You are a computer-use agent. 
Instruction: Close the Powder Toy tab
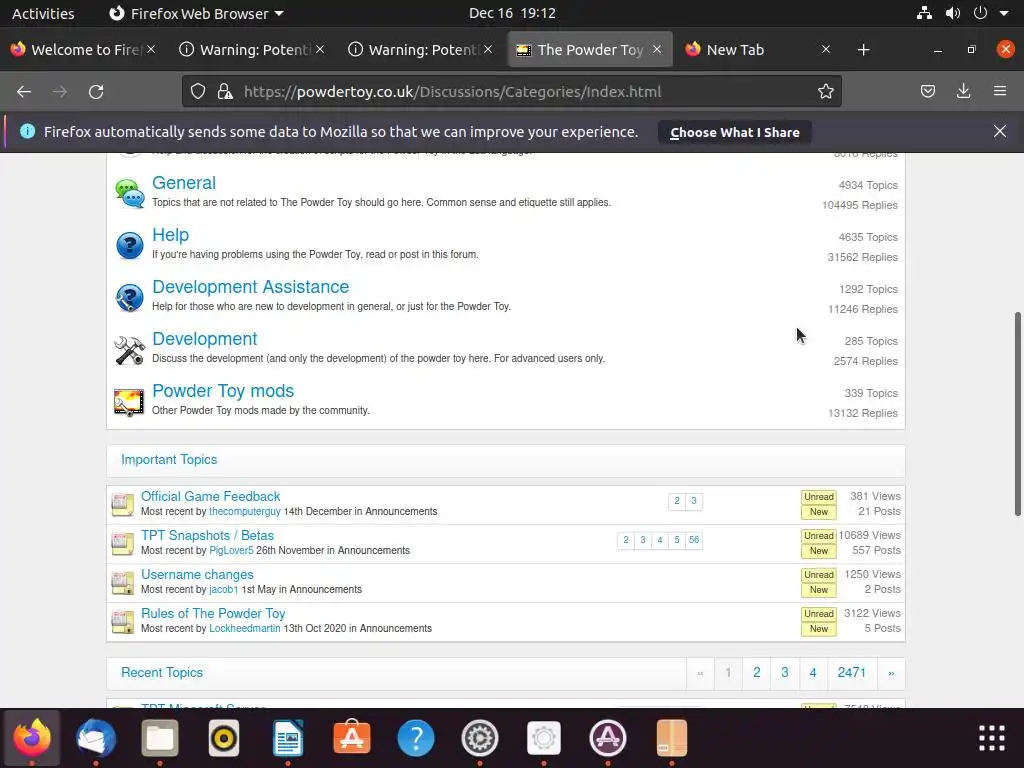[657, 49]
